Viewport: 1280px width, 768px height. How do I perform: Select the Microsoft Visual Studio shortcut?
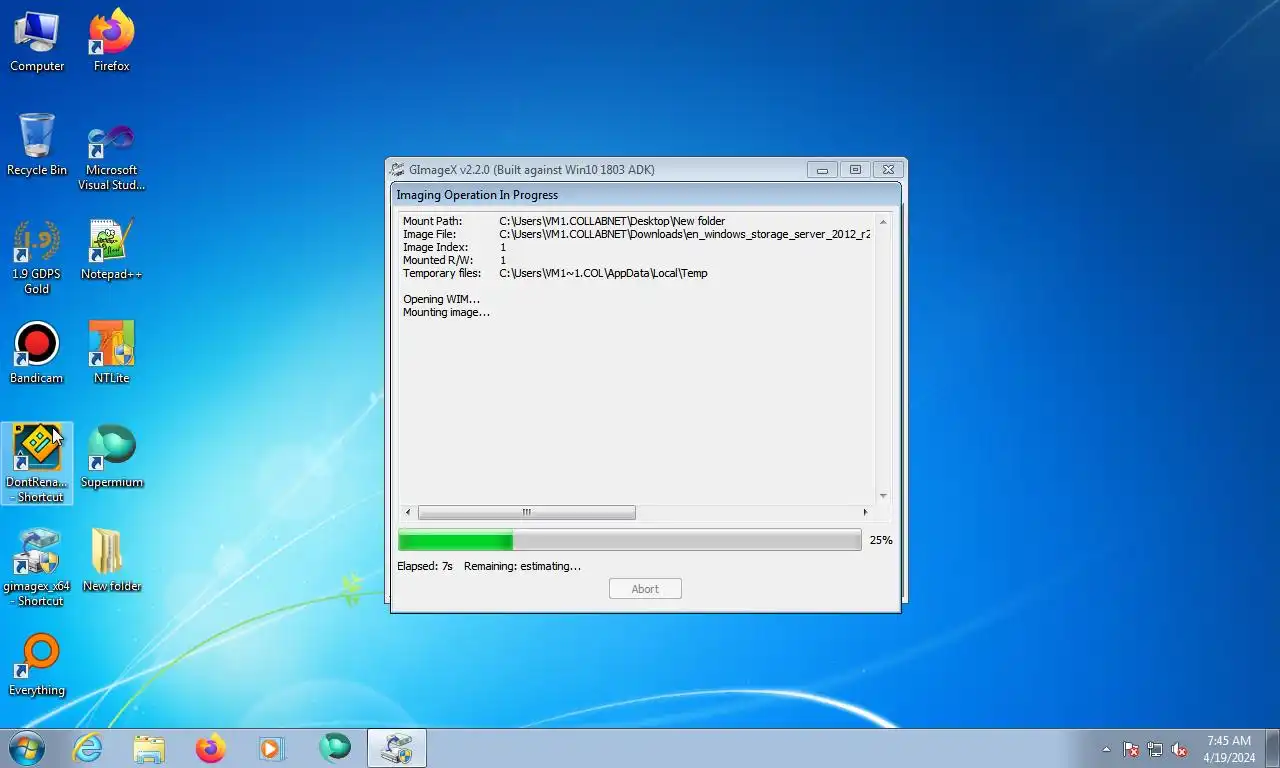pos(112,156)
